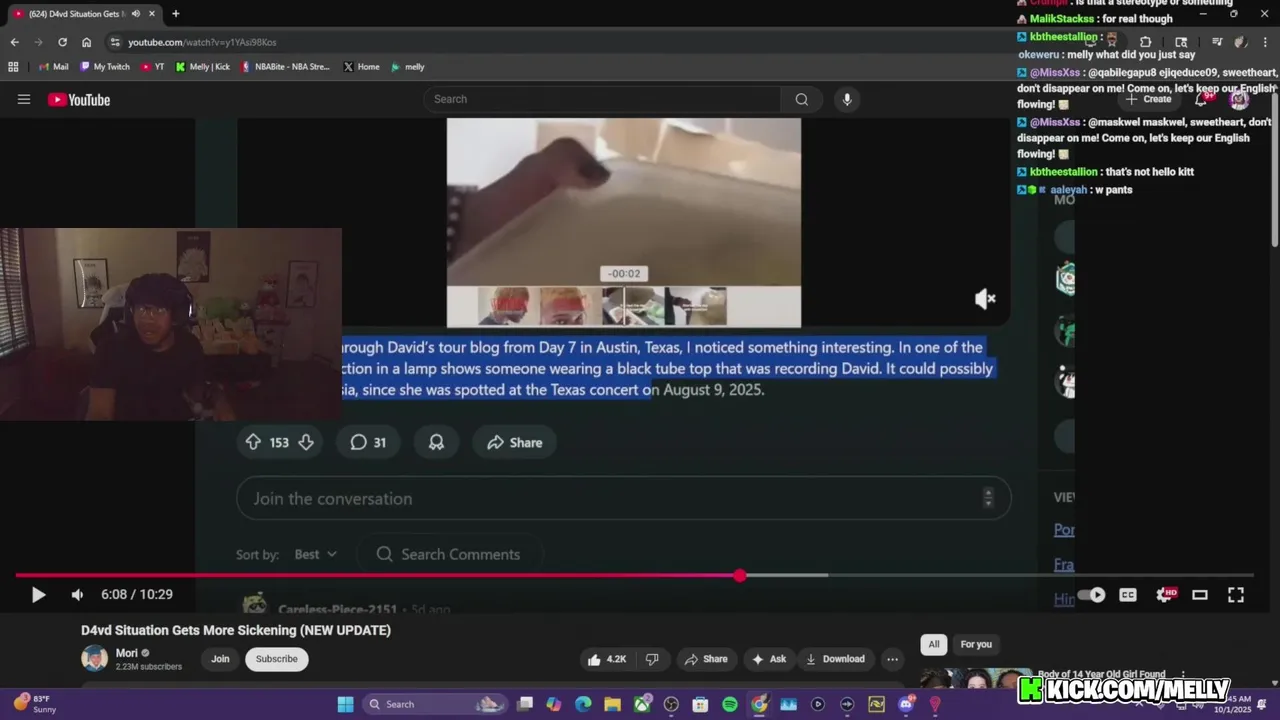Screen dimensions: 1280x720
Task: Click the site information icon in address bar
Action: pyautogui.click(x=115, y=42)
